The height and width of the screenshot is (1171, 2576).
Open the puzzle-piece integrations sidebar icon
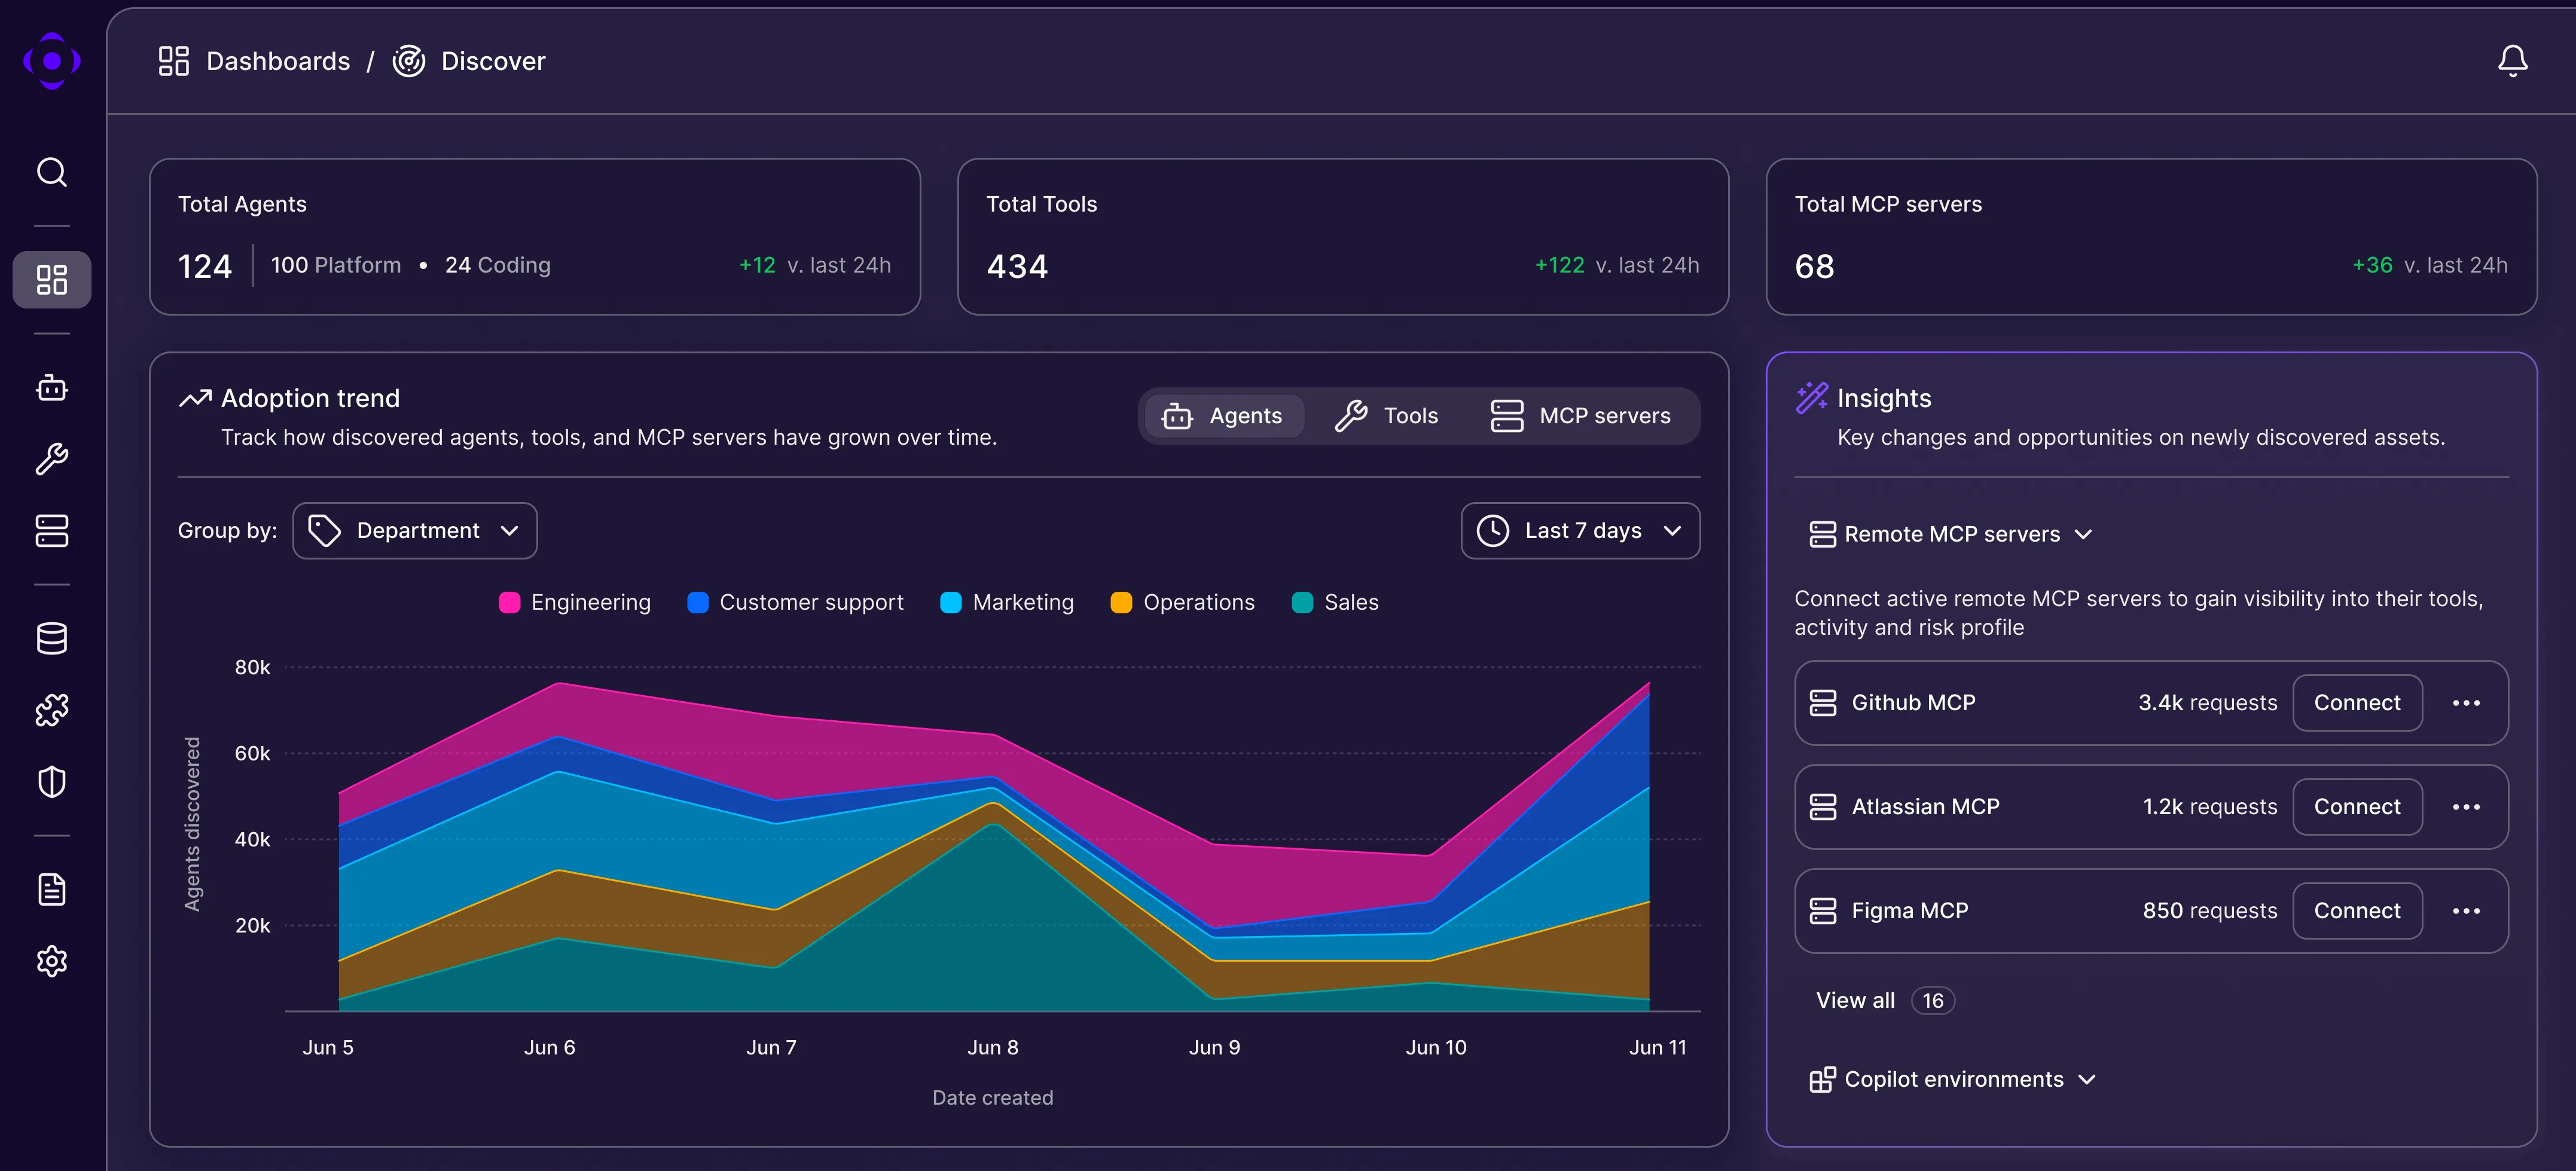click(x=52, y=710)
